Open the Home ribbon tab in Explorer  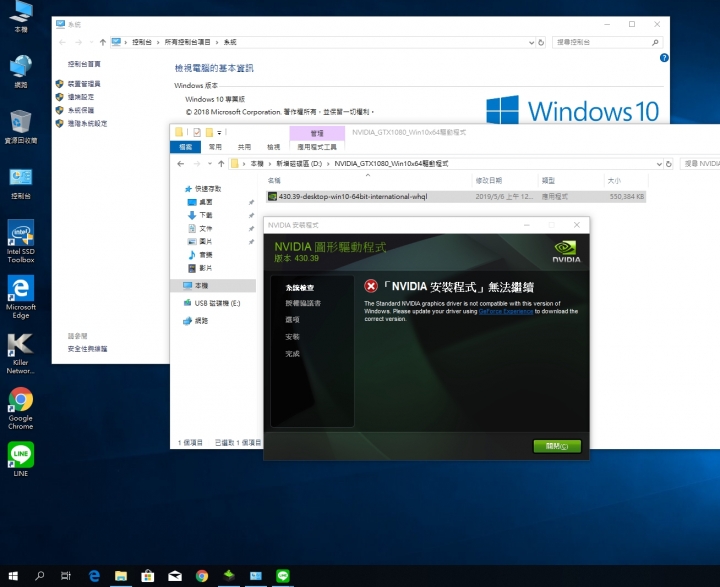point(215,147)
